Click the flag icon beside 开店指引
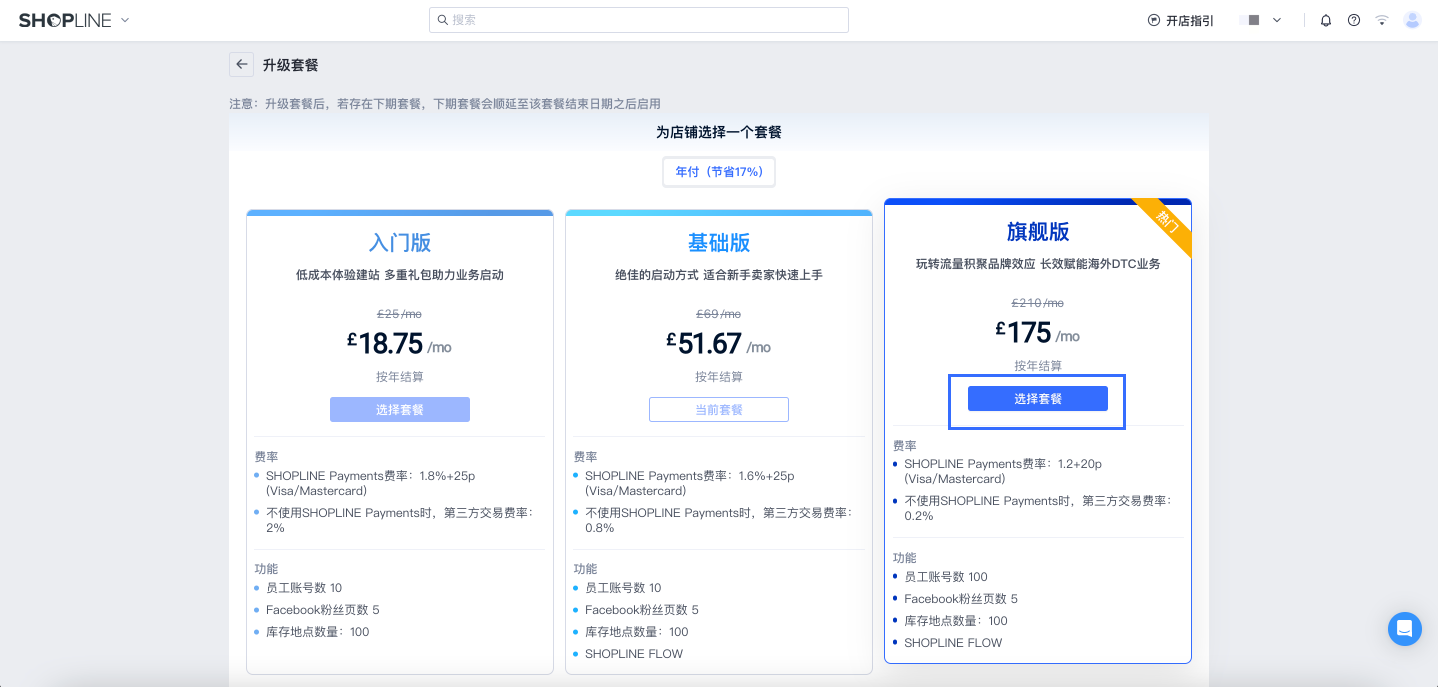The width and height of the screenshot is (1438, 687). 1154,20
